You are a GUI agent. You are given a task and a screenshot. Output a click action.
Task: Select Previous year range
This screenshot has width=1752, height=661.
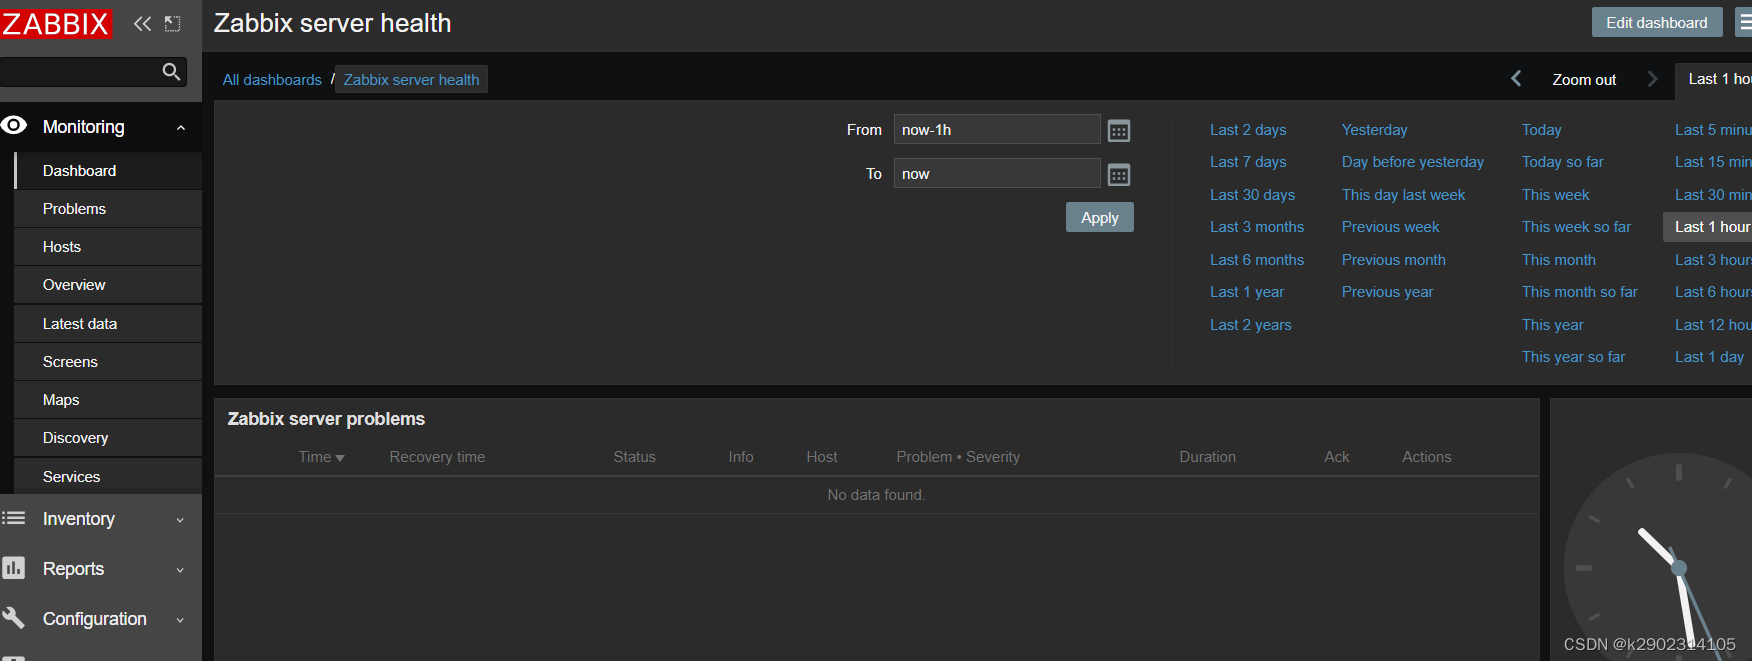click(x=1387, y=292)
